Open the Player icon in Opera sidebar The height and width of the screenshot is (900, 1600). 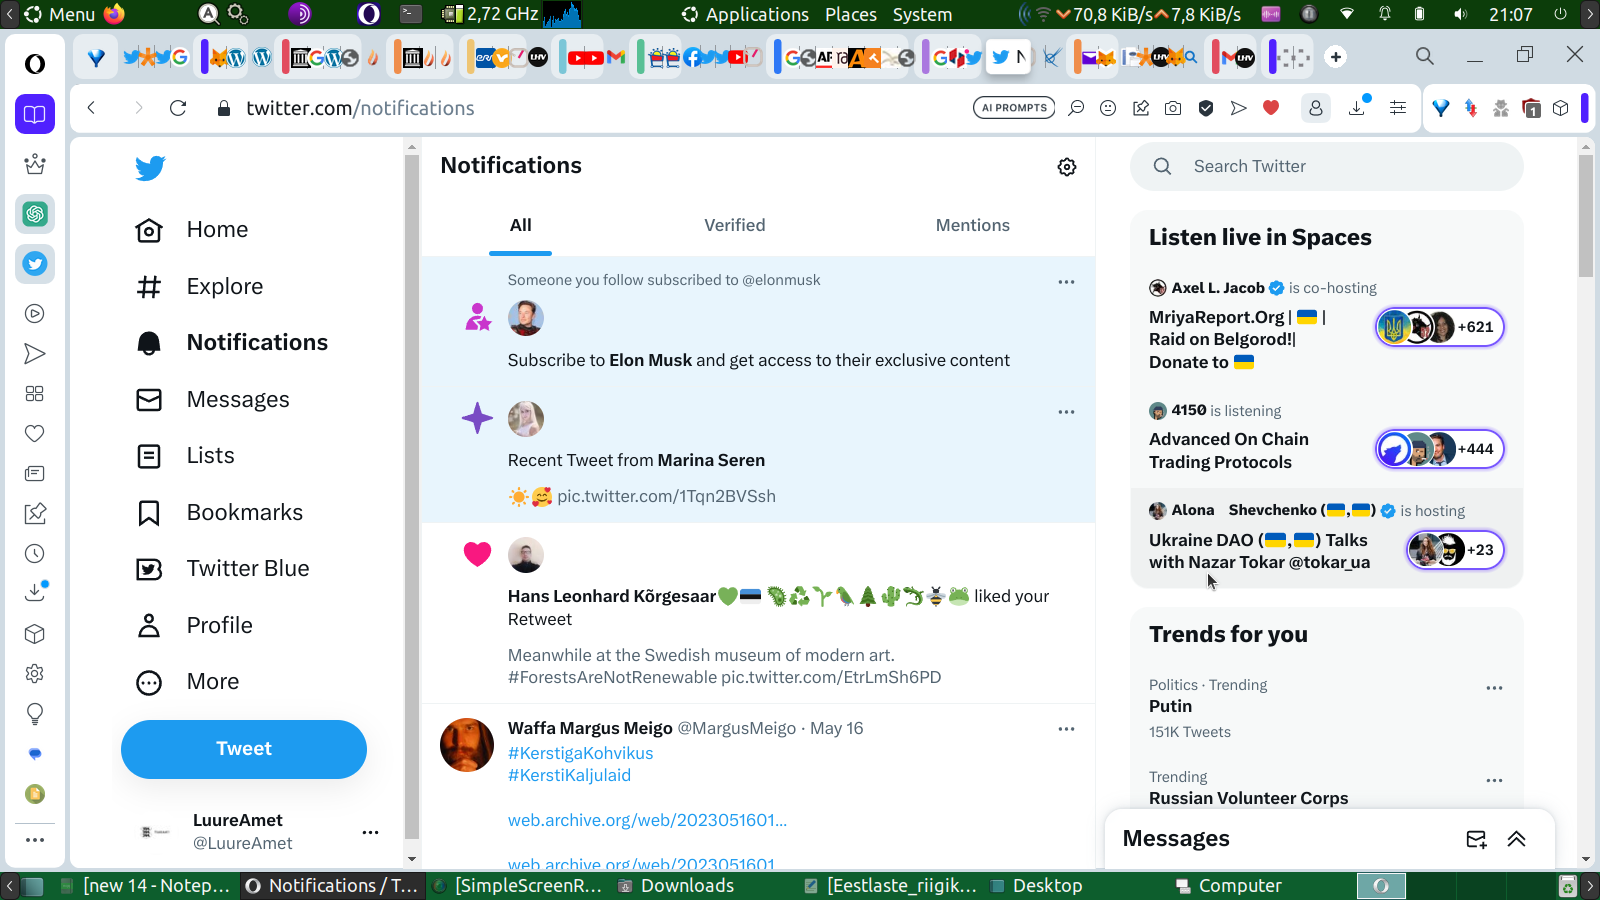tap(35, 314)
